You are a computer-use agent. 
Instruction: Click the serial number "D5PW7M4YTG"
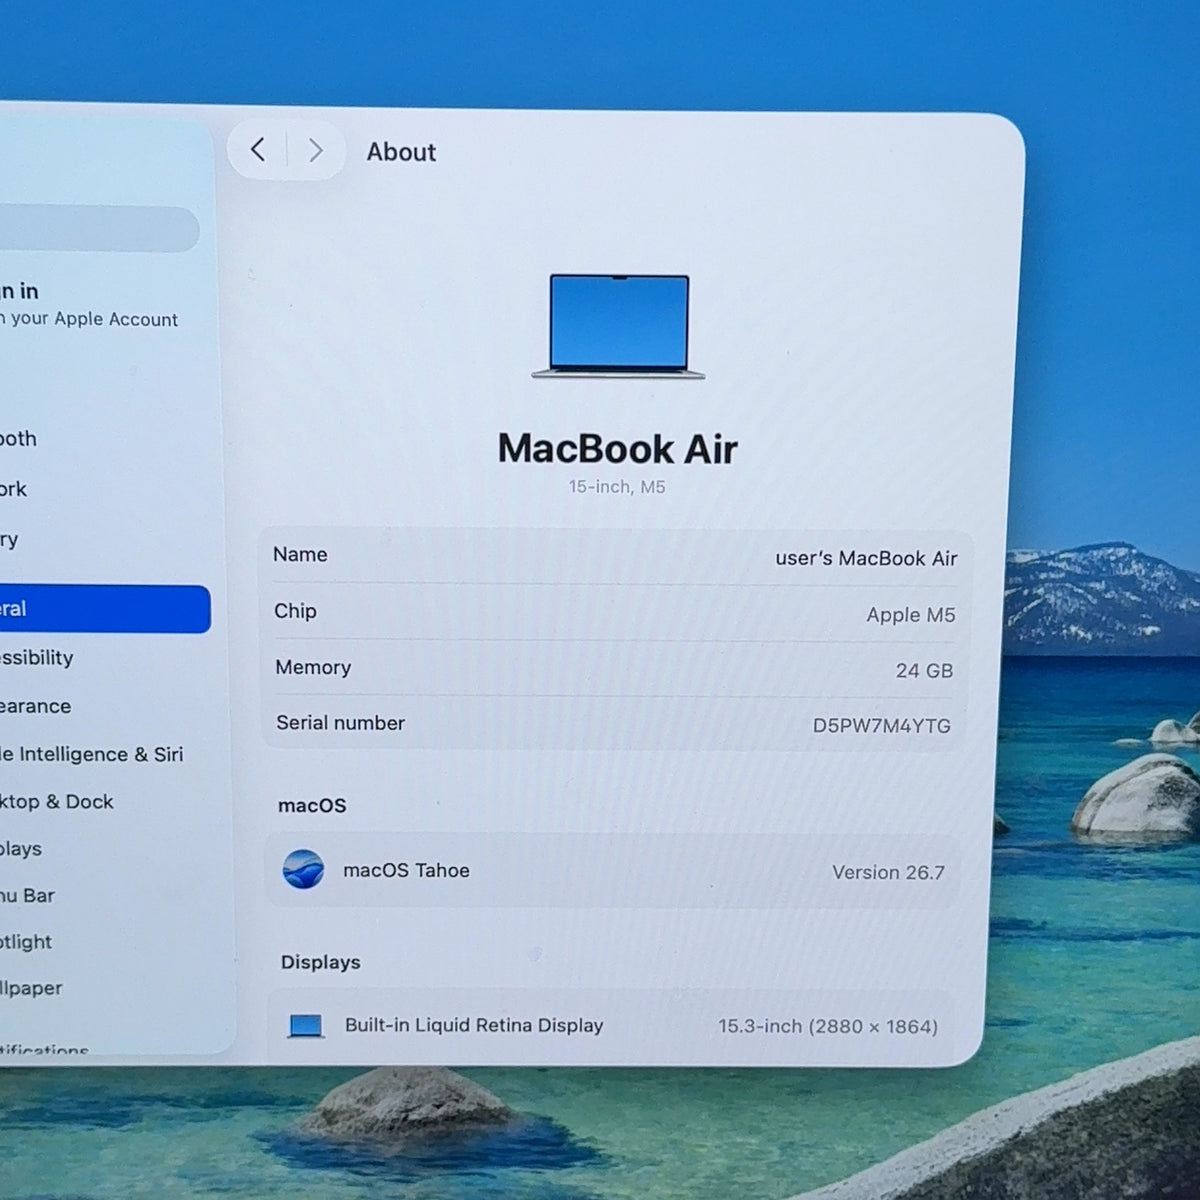(x=881, y=725)
